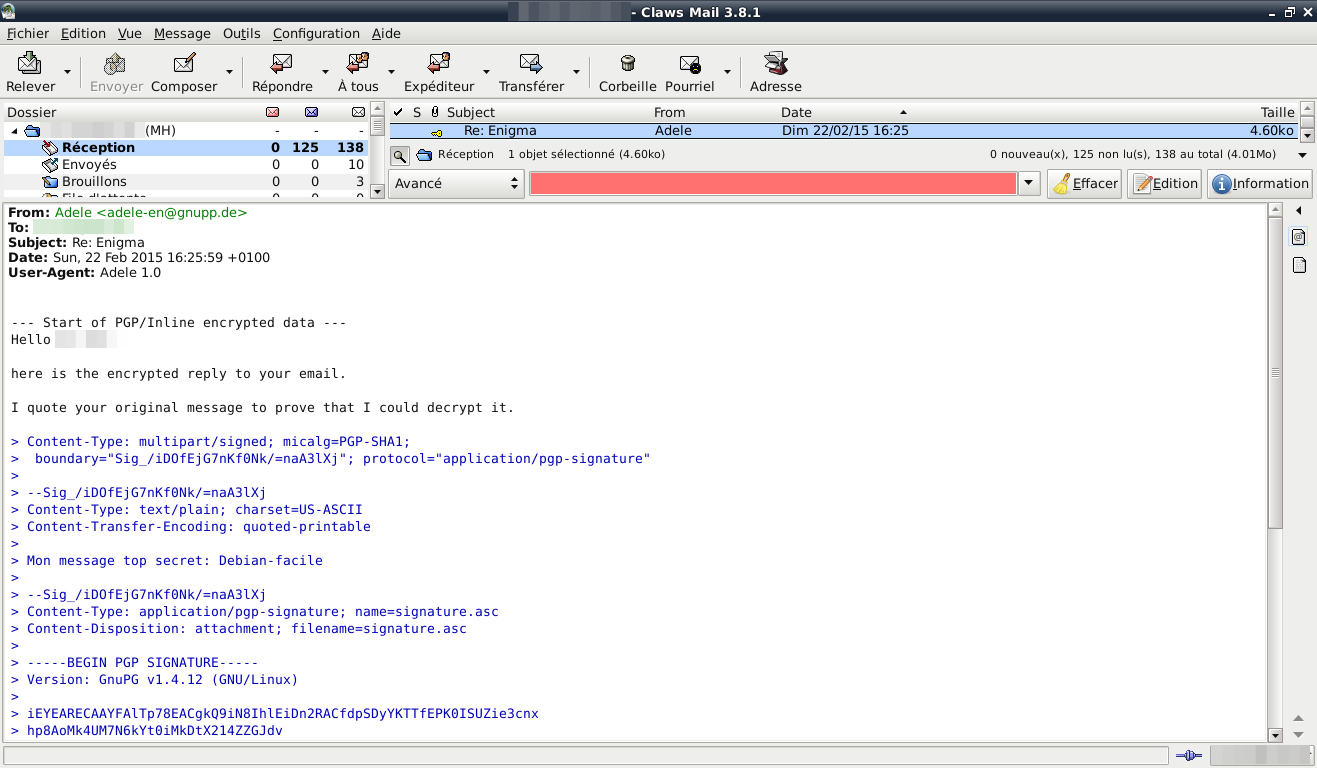Open the Outils menu

click(x=241, y=33)
